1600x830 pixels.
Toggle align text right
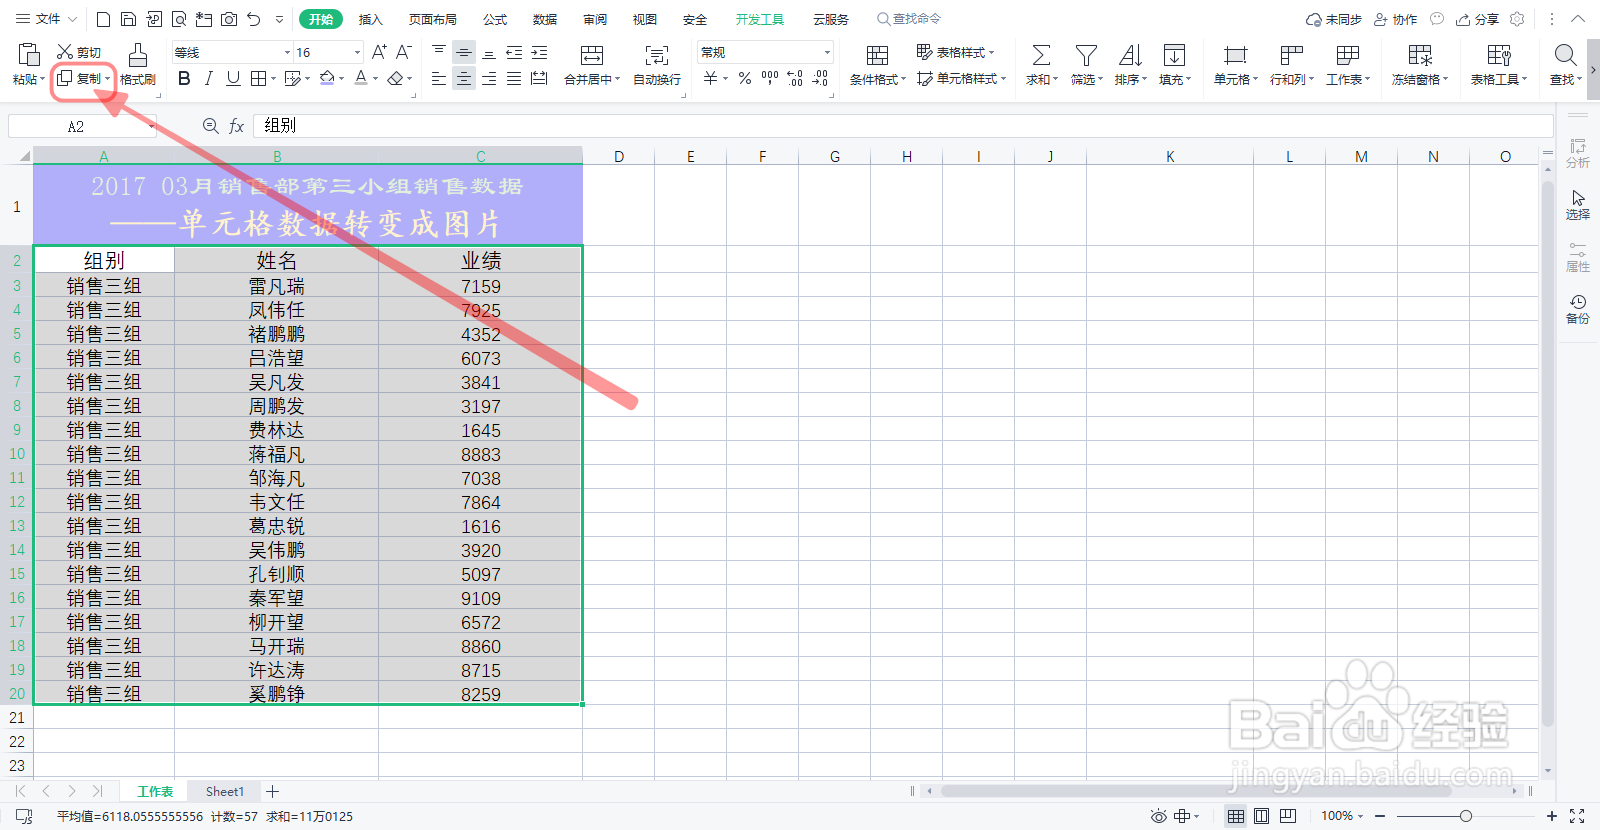pyautogui.click(x=489, y=78)
